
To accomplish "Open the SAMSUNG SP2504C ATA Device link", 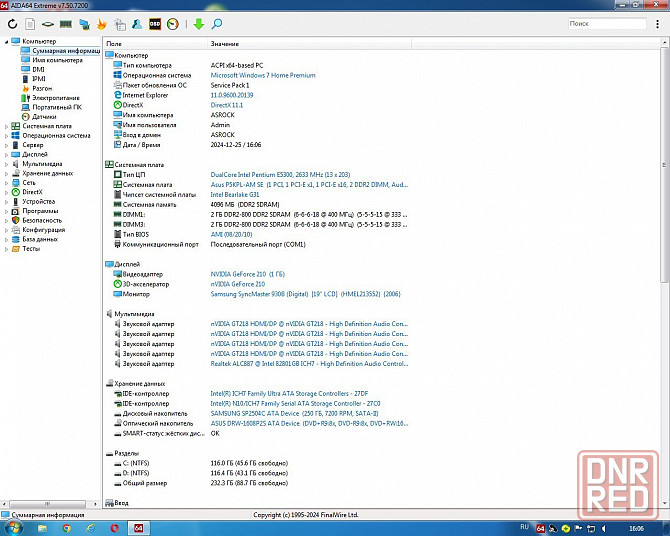I will click(294, 413).
